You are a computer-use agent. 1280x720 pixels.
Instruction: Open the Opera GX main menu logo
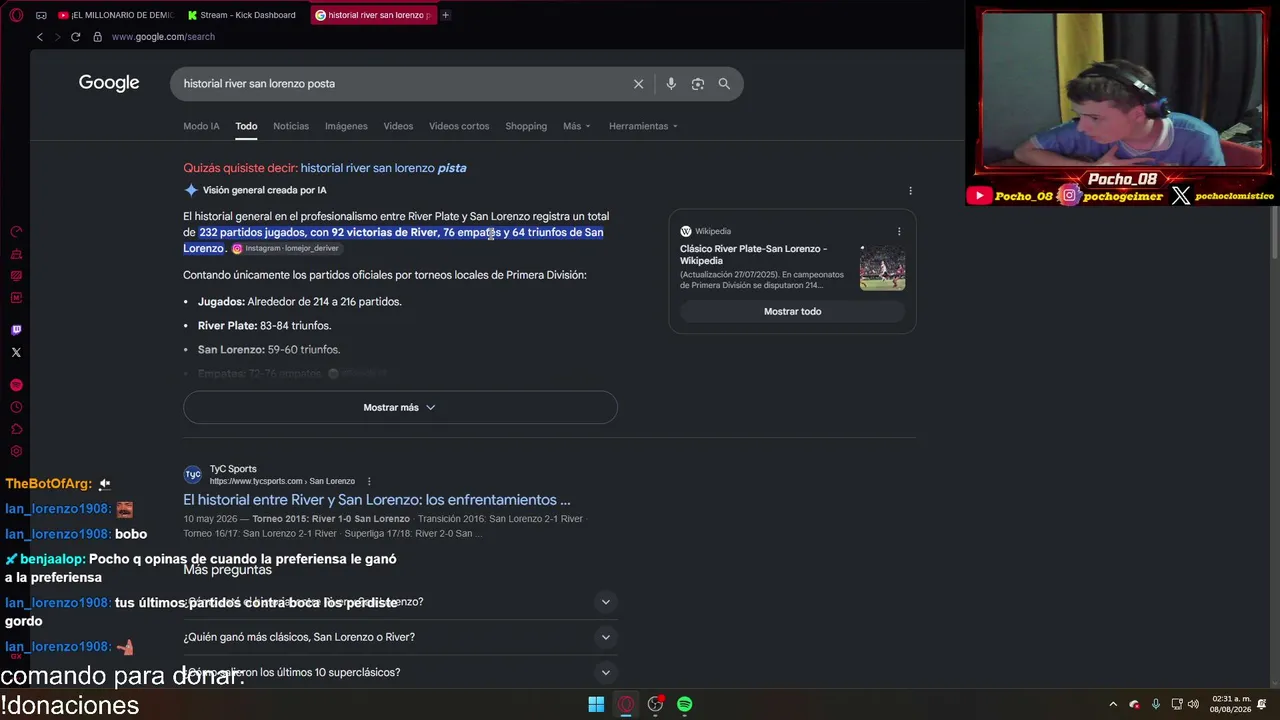pos(16,15)
